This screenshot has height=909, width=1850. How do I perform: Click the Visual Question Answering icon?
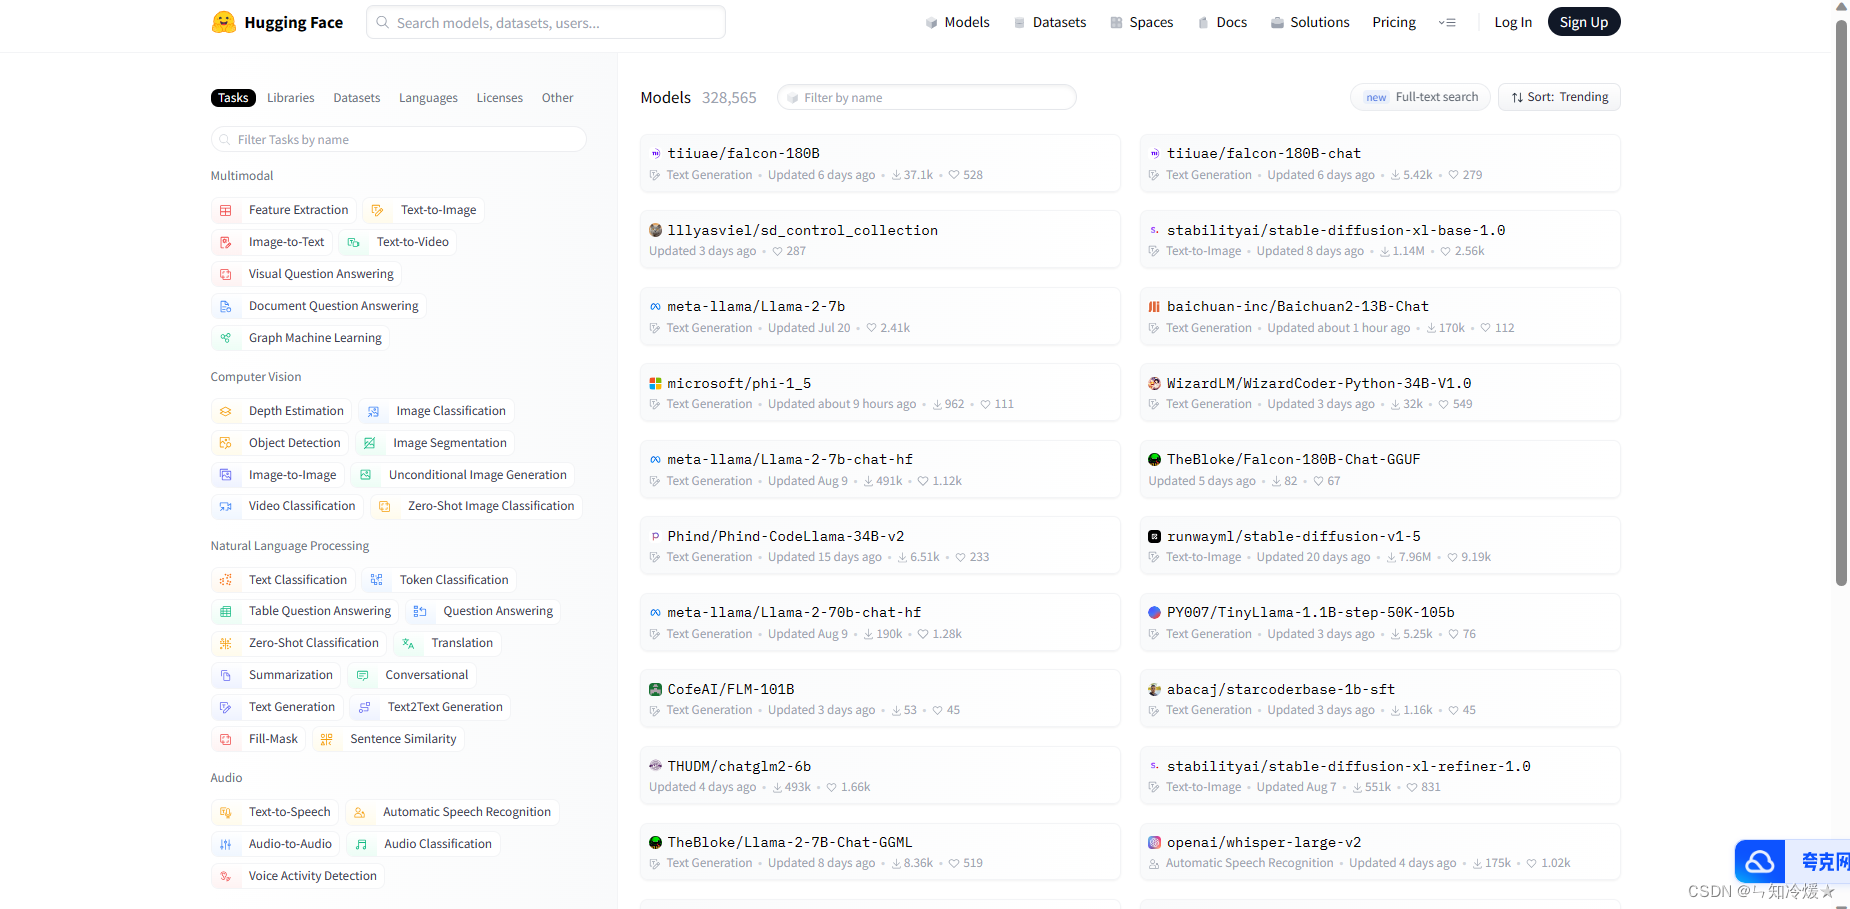[226, 274]
